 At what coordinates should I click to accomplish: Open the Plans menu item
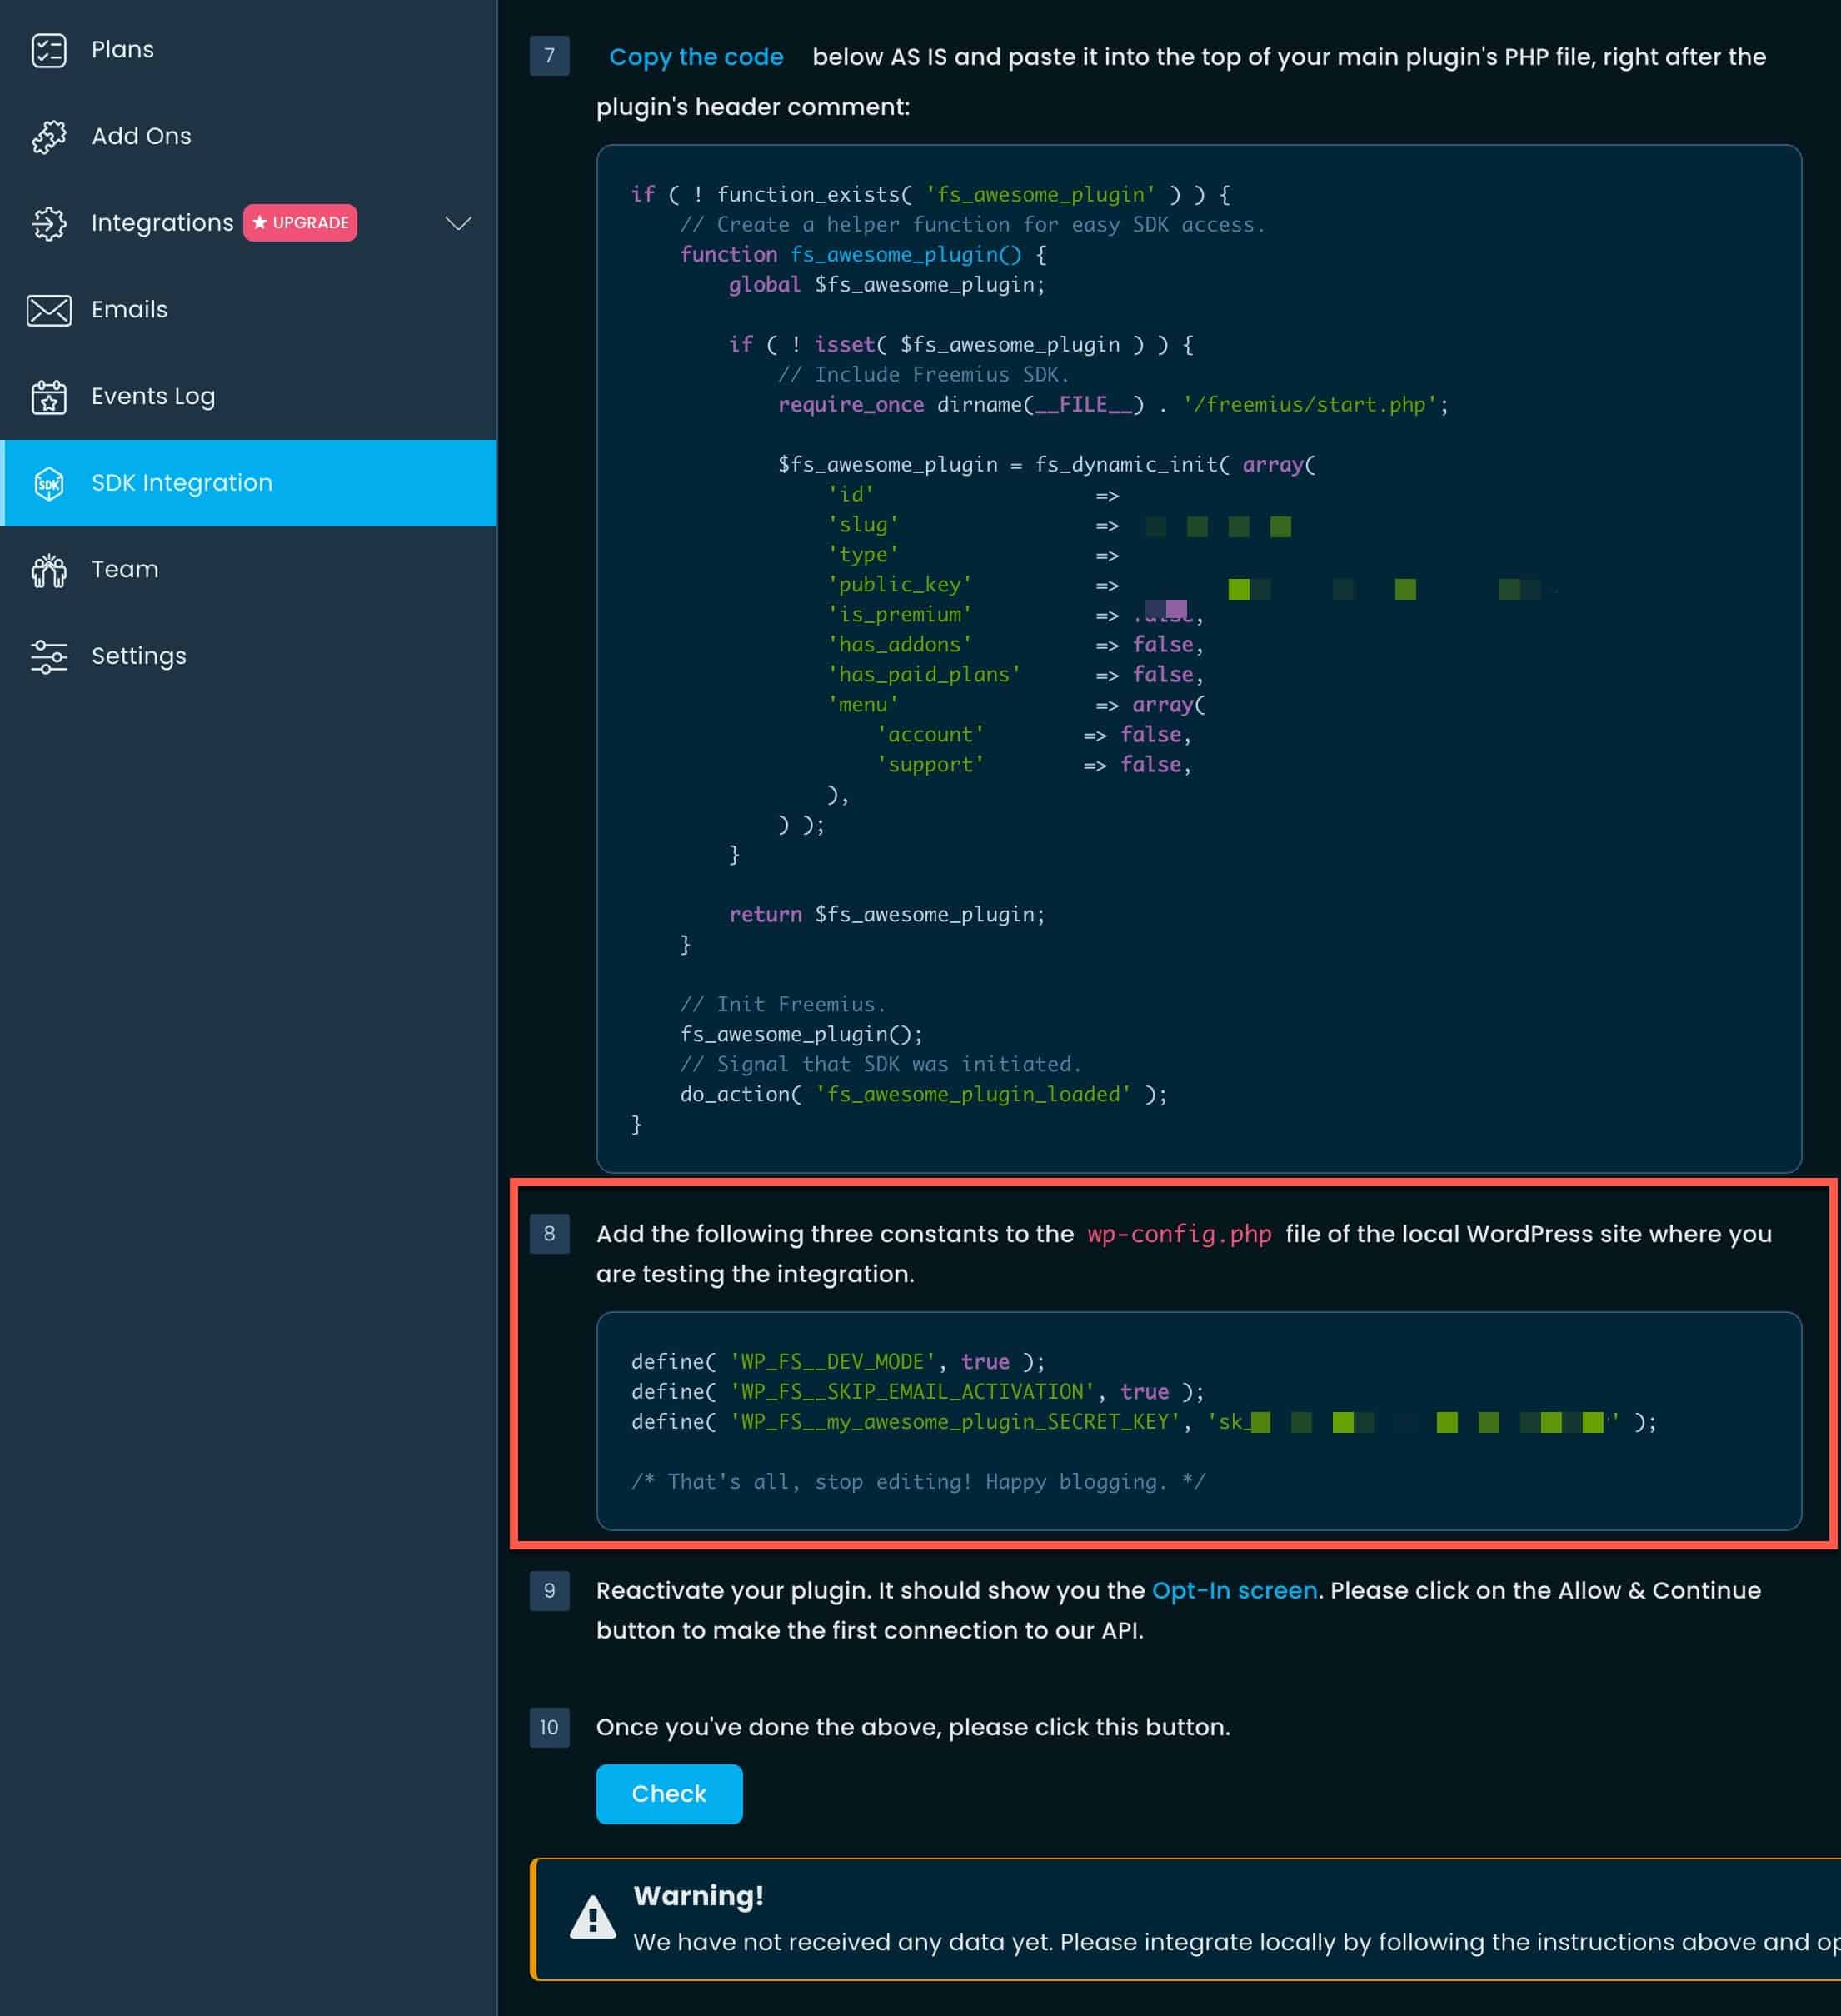coord(248,50)
